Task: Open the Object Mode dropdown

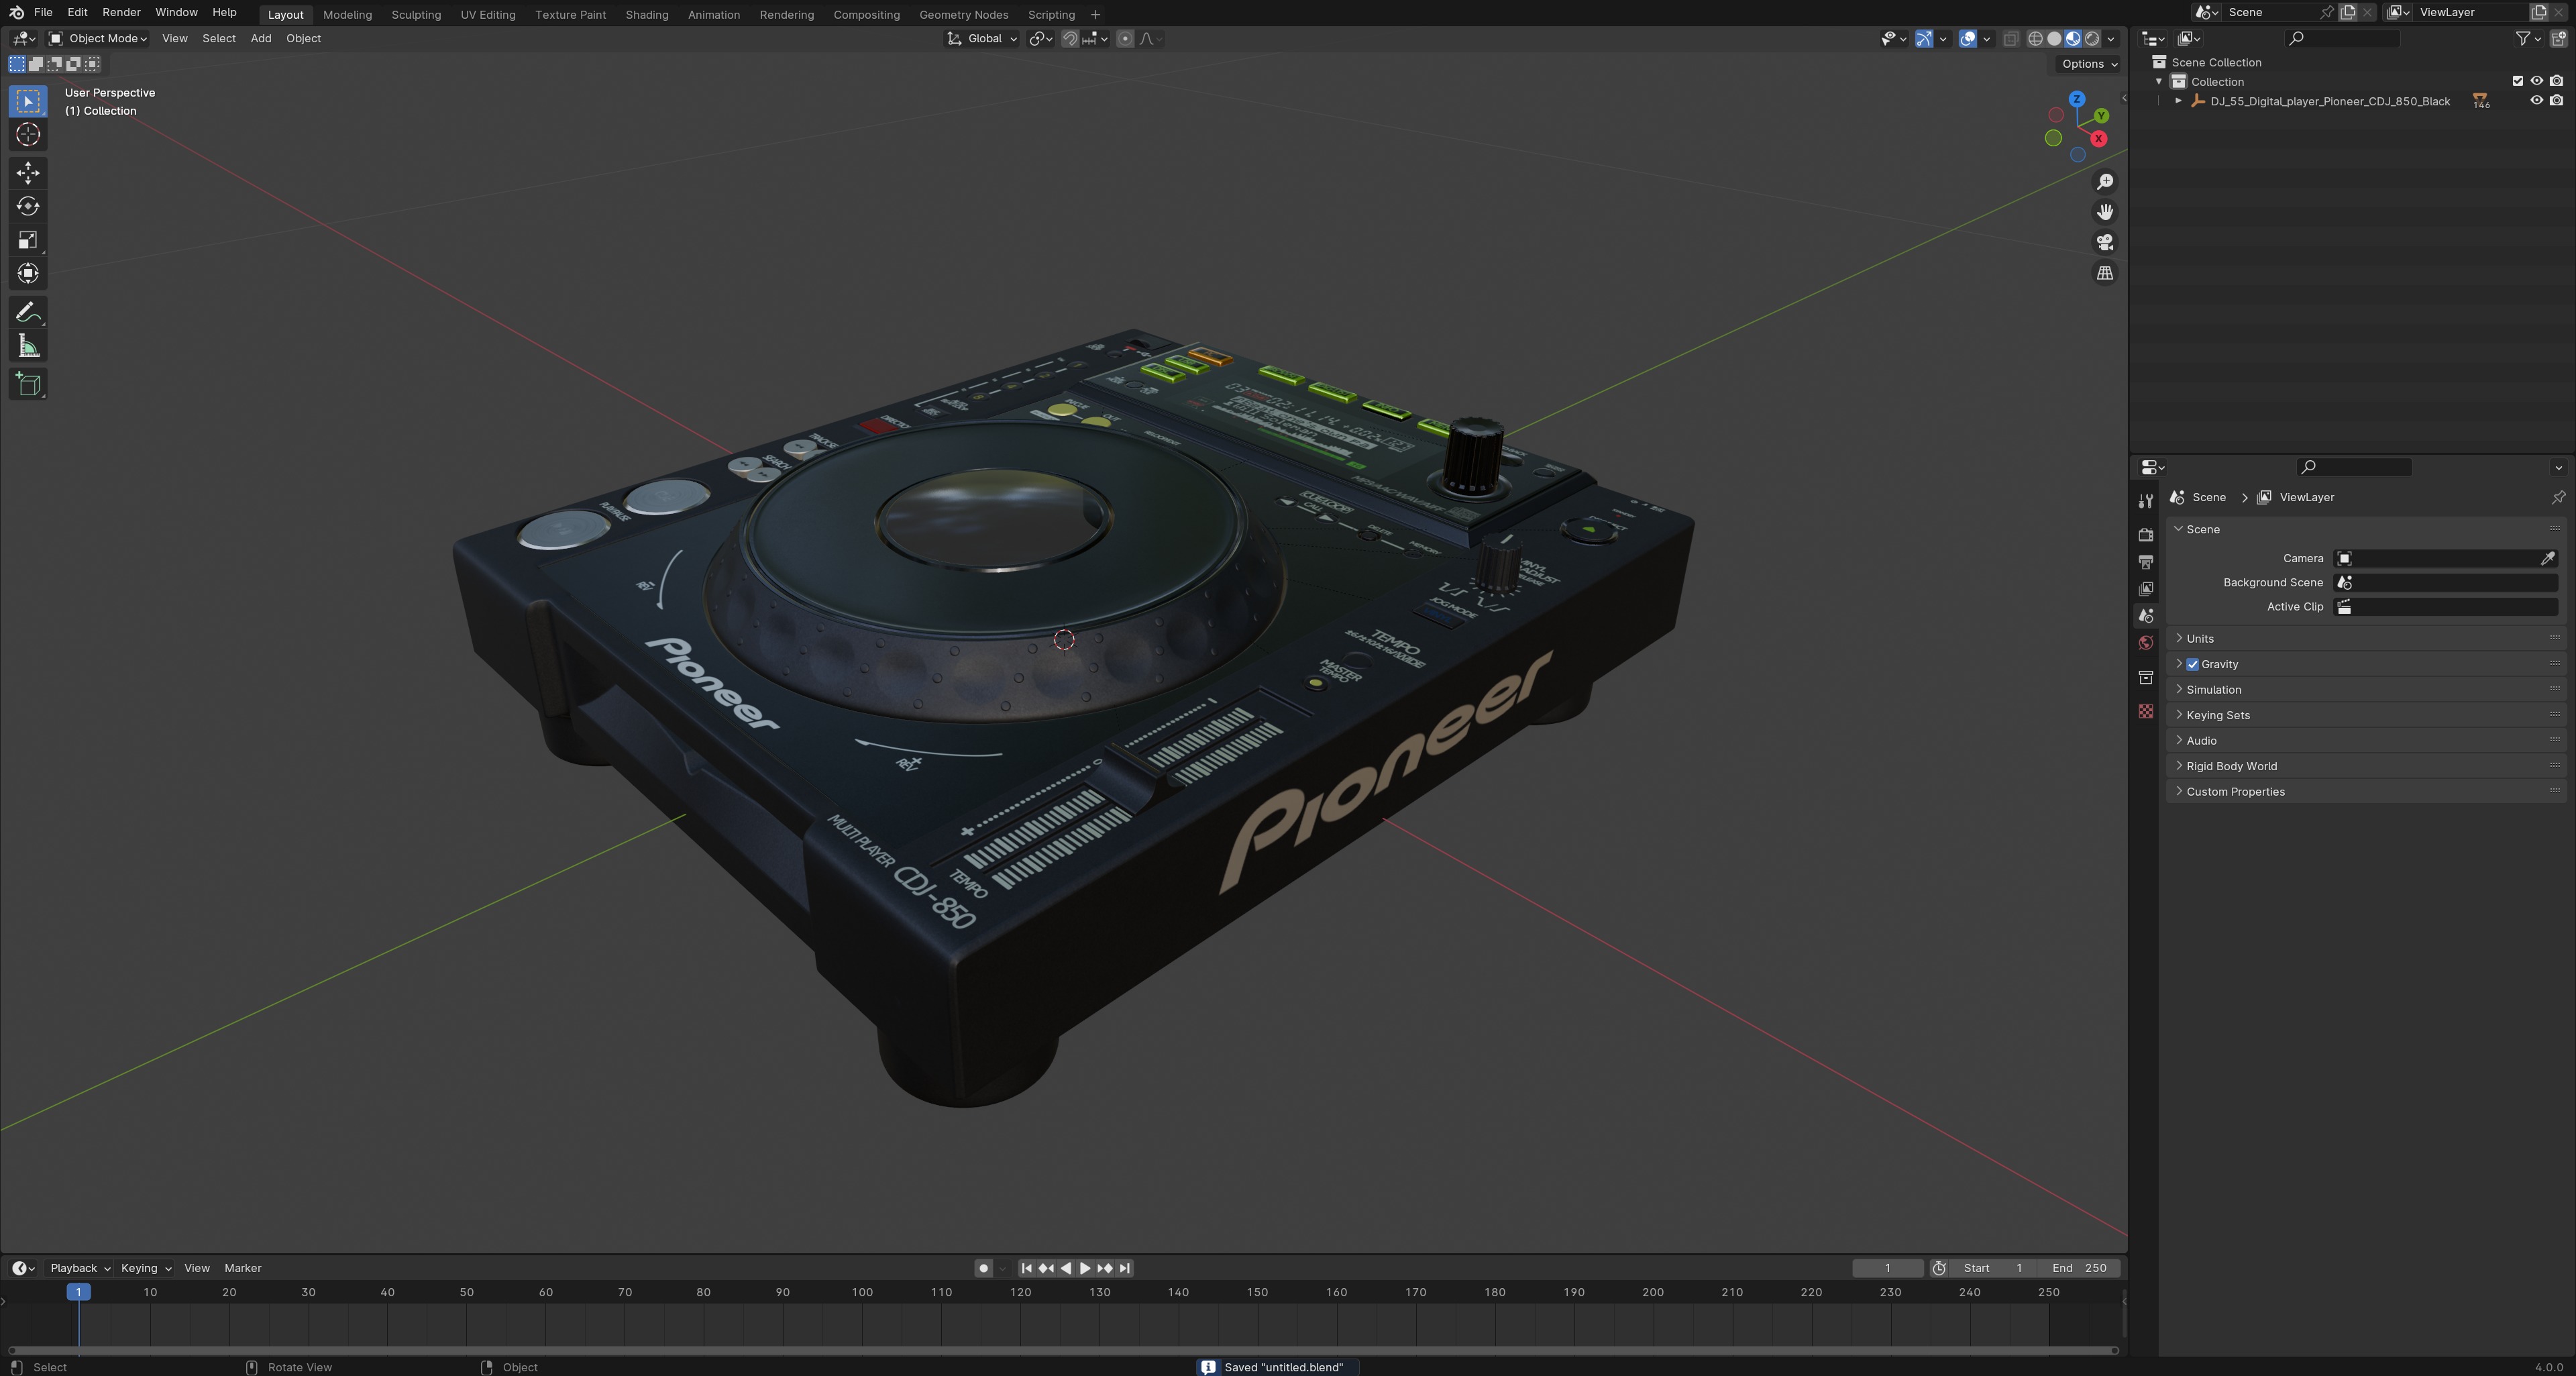Action: point(98,38)
